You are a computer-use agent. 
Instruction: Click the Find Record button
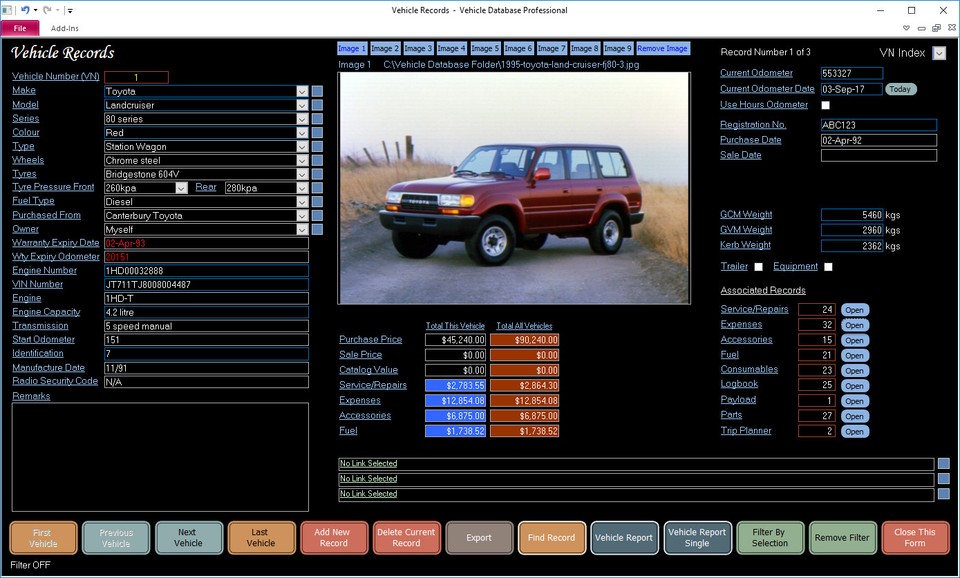click(x=552, y=538)
